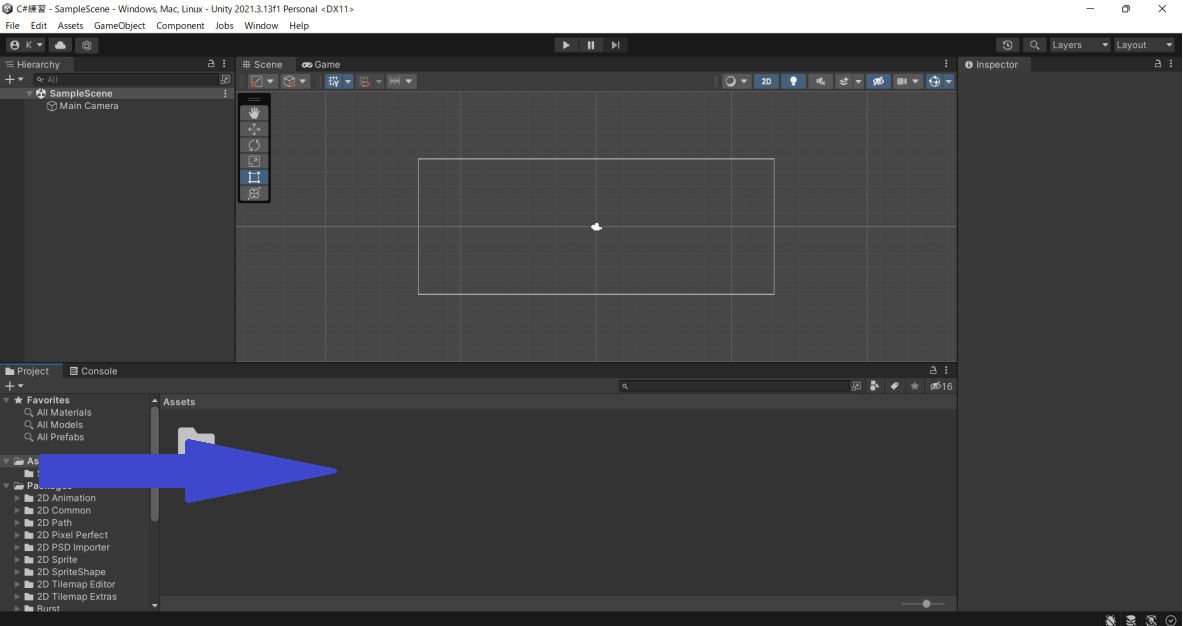Select the Hand tool in Scene view

[254, 113]
